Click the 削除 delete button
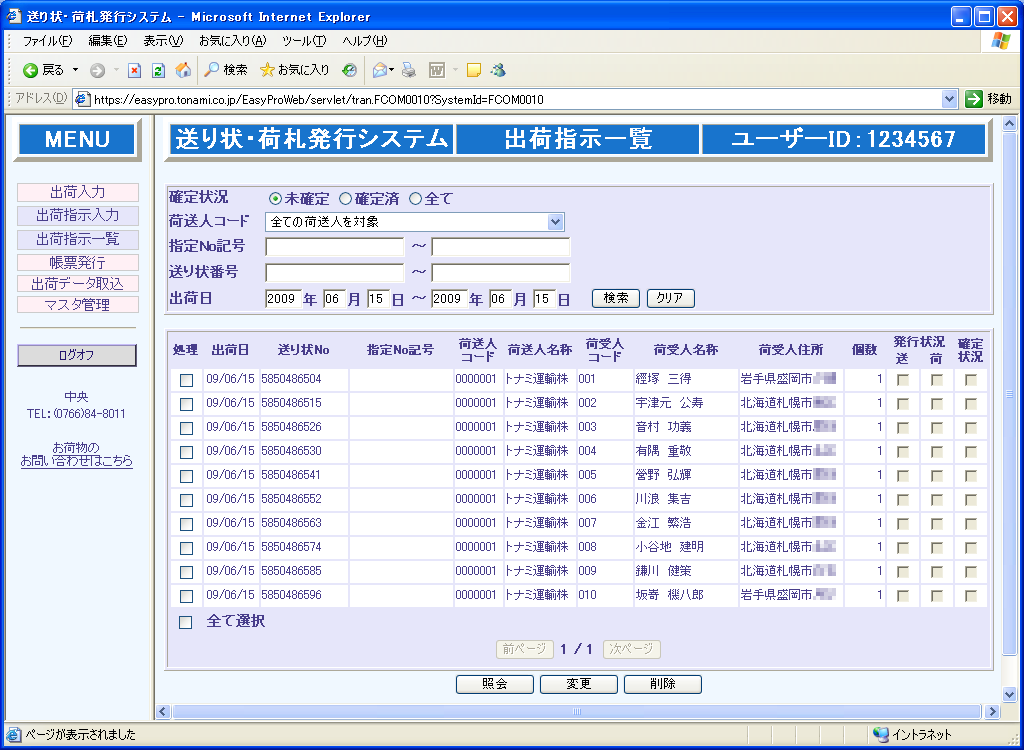Screen dimensions: 1024x750 click(663, 684)
